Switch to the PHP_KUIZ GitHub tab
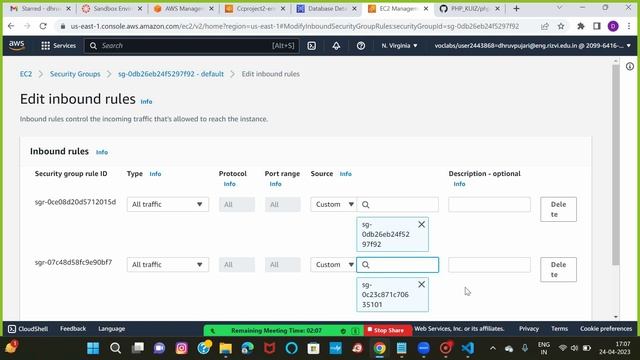 tap(469, 9)
